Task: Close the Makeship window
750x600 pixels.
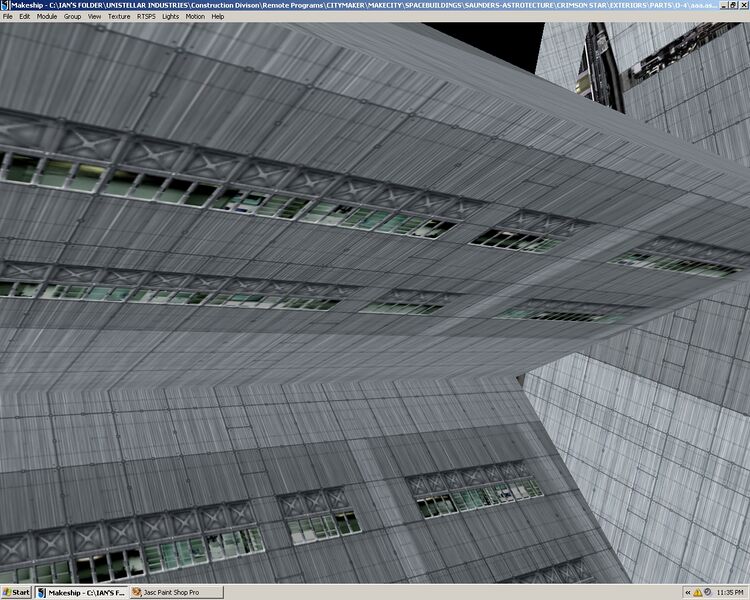Action: (743, 5)
